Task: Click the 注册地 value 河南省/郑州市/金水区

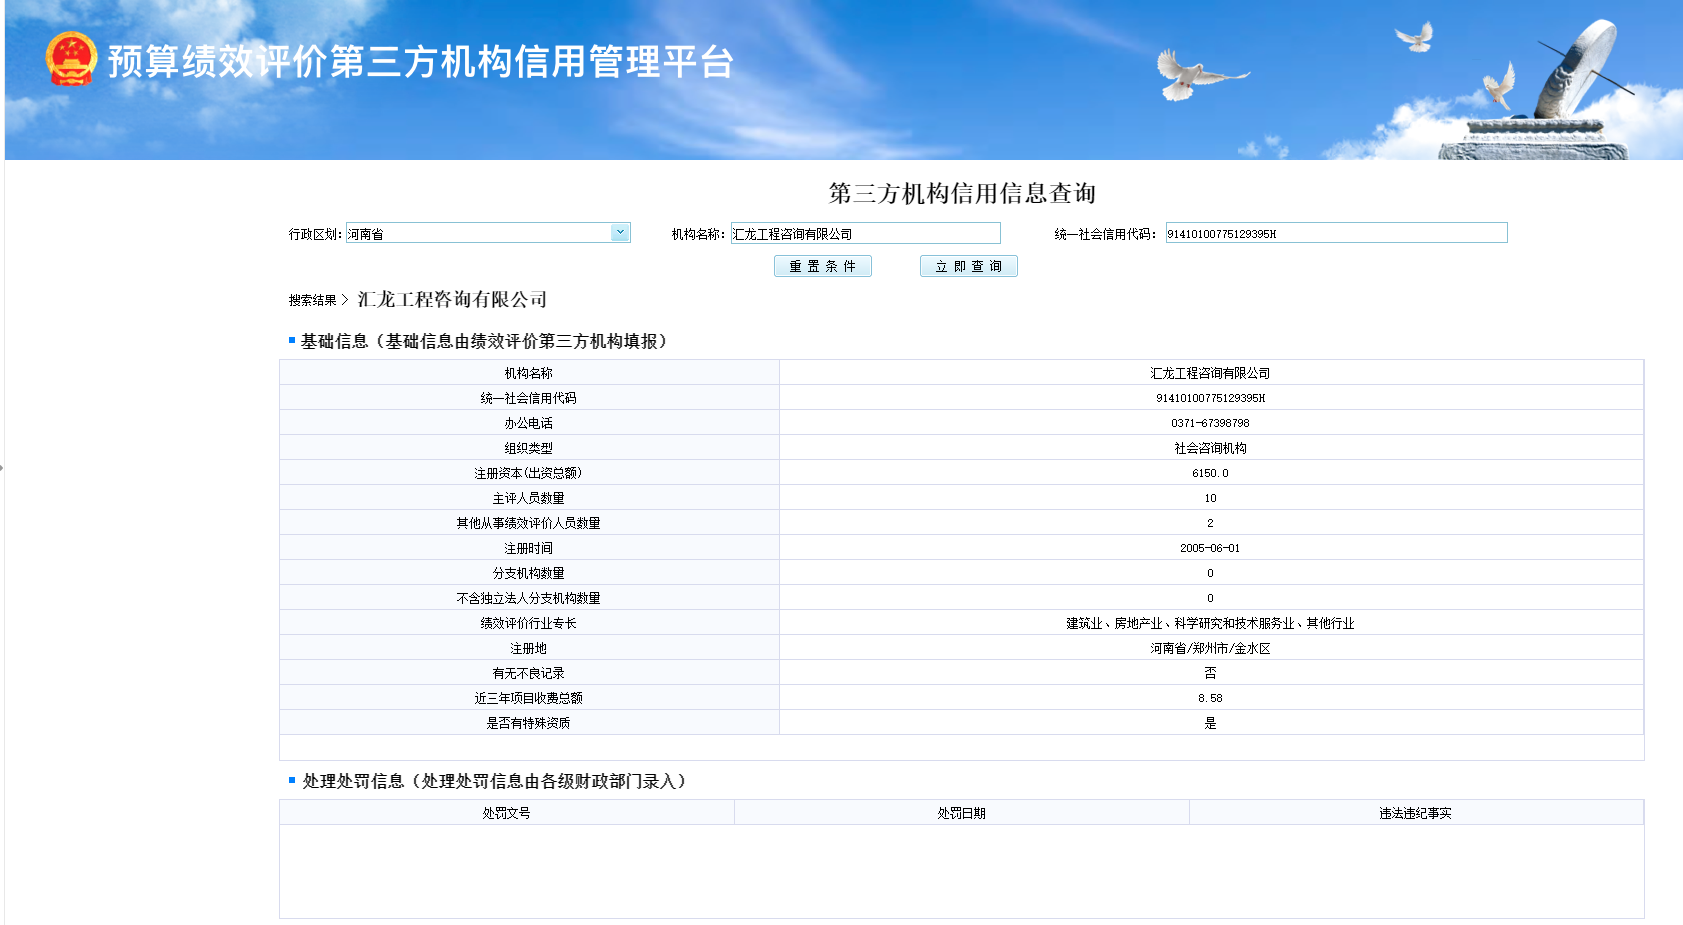Action: pos(1210,648)
